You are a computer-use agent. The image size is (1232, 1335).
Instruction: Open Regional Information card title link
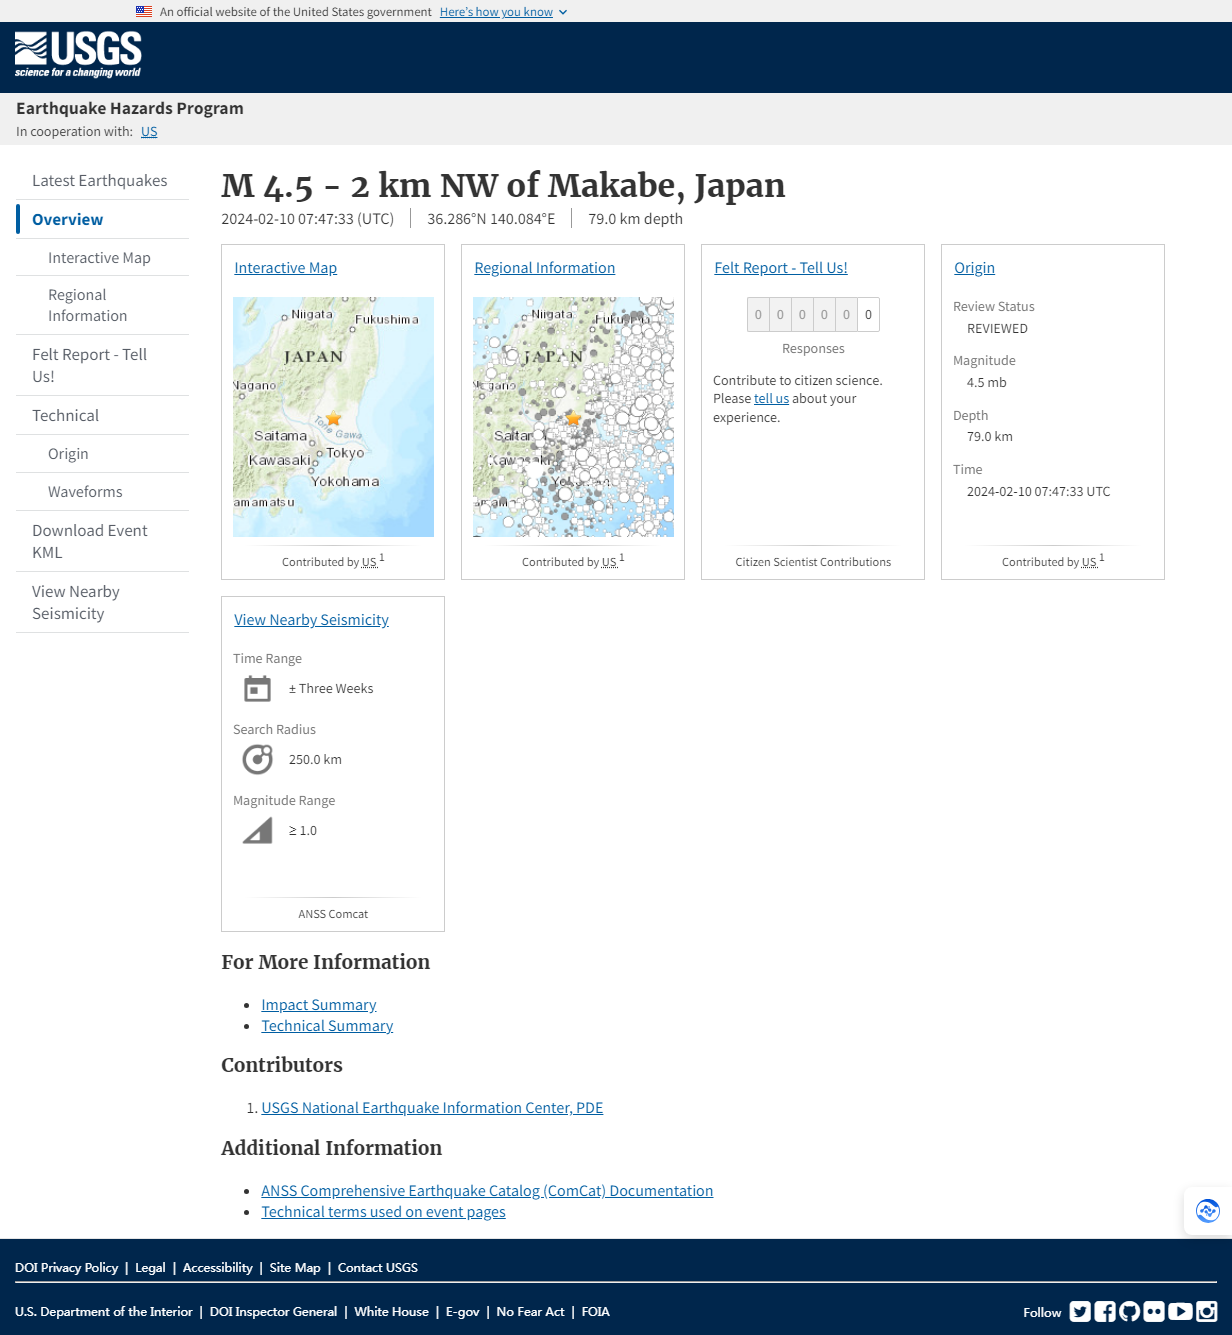tap(544, 268)
